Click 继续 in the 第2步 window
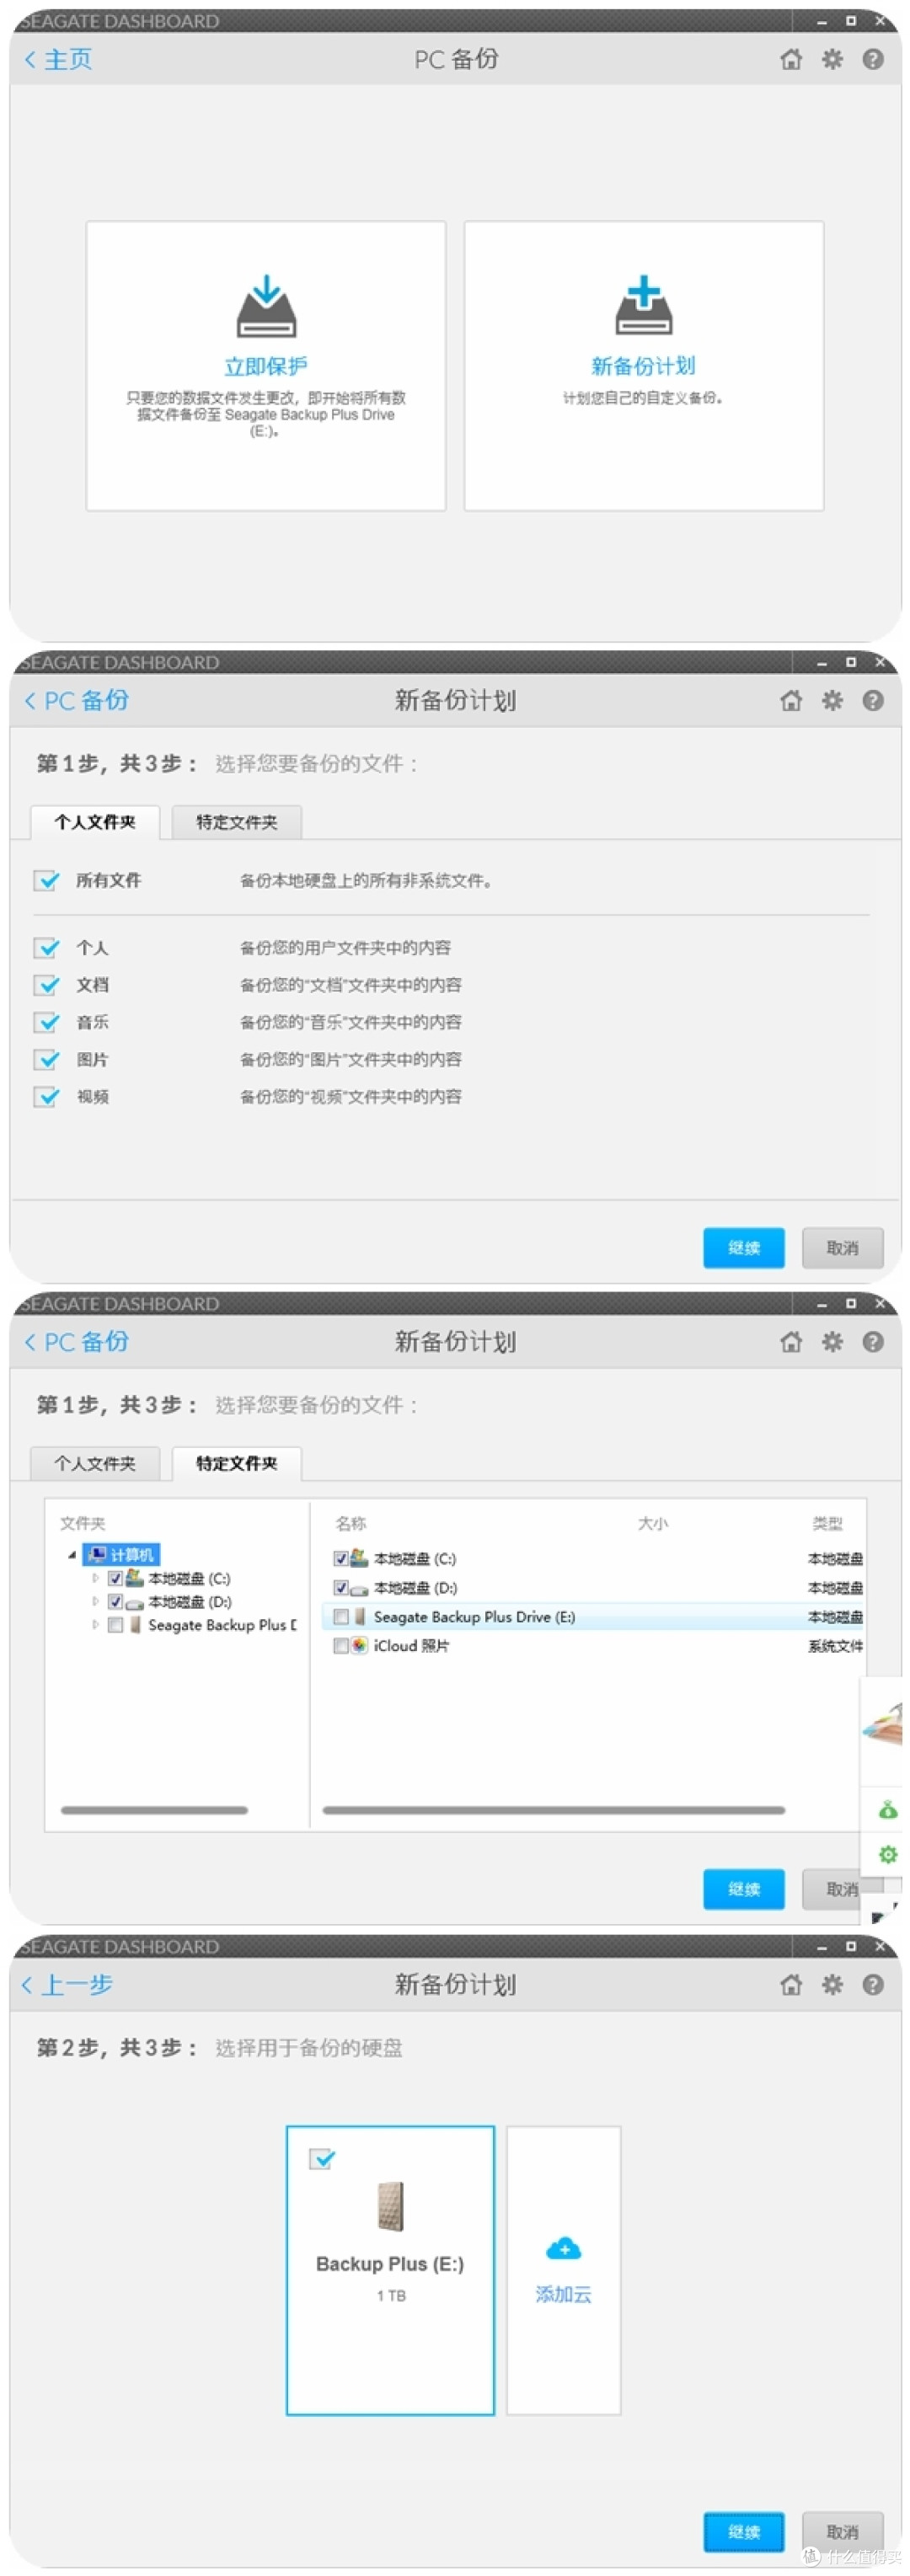This screenshot has width=910, height=2576. (x=743, y=2532)
